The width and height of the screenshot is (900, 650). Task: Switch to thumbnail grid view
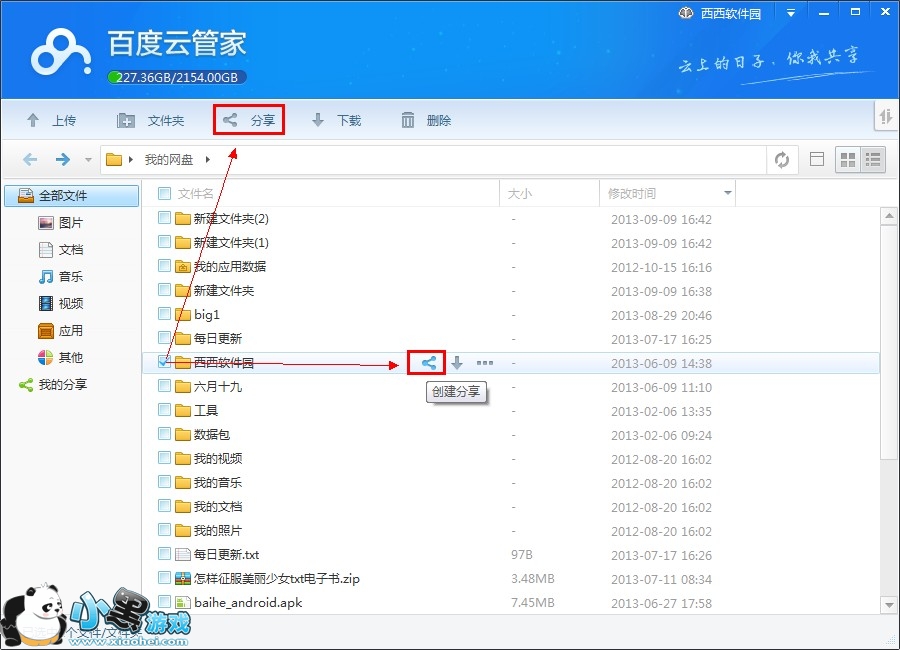click(847, 160)
